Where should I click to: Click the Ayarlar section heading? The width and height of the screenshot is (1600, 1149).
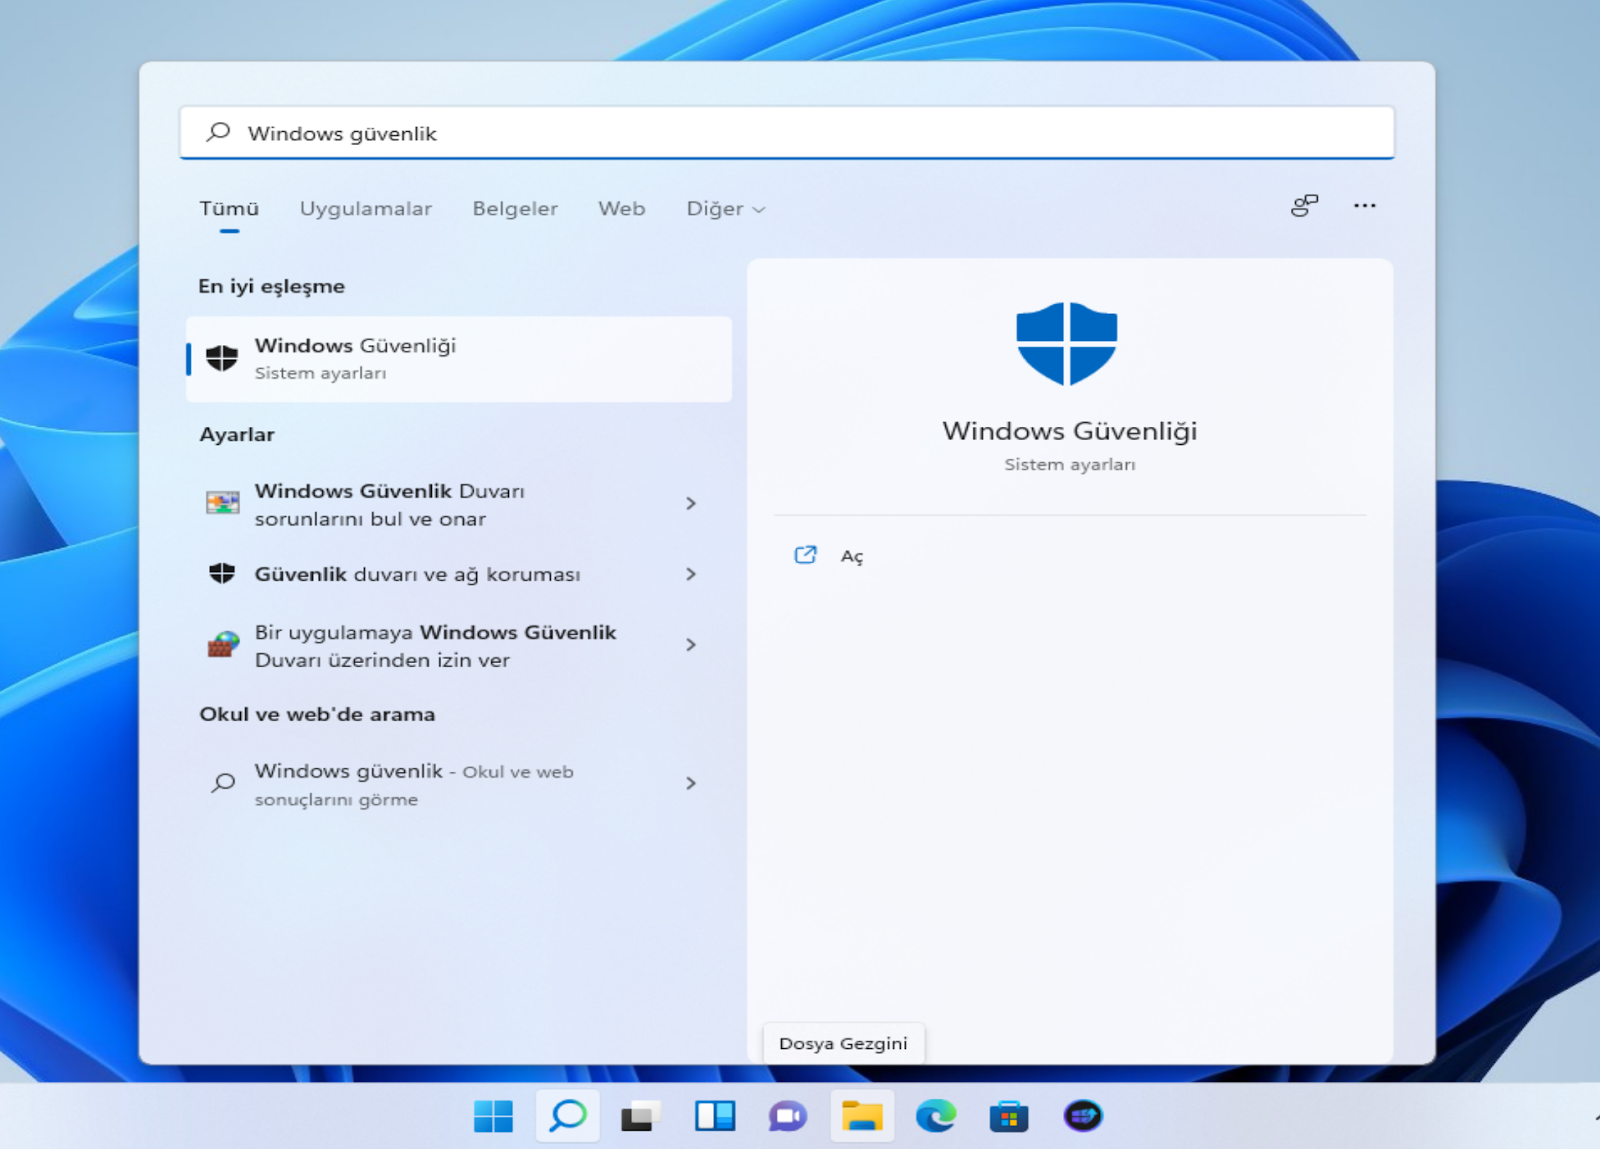pos(237,434)
